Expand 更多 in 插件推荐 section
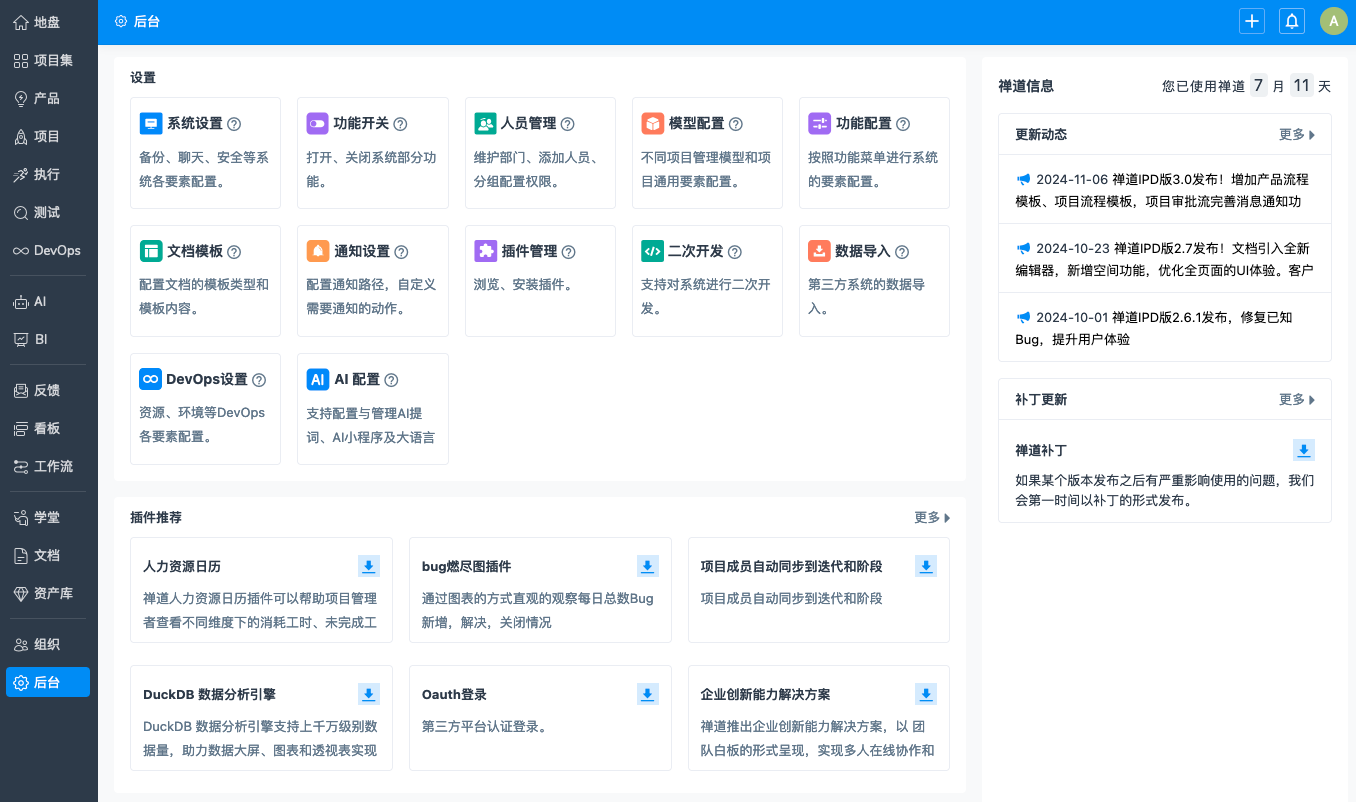 931,517
